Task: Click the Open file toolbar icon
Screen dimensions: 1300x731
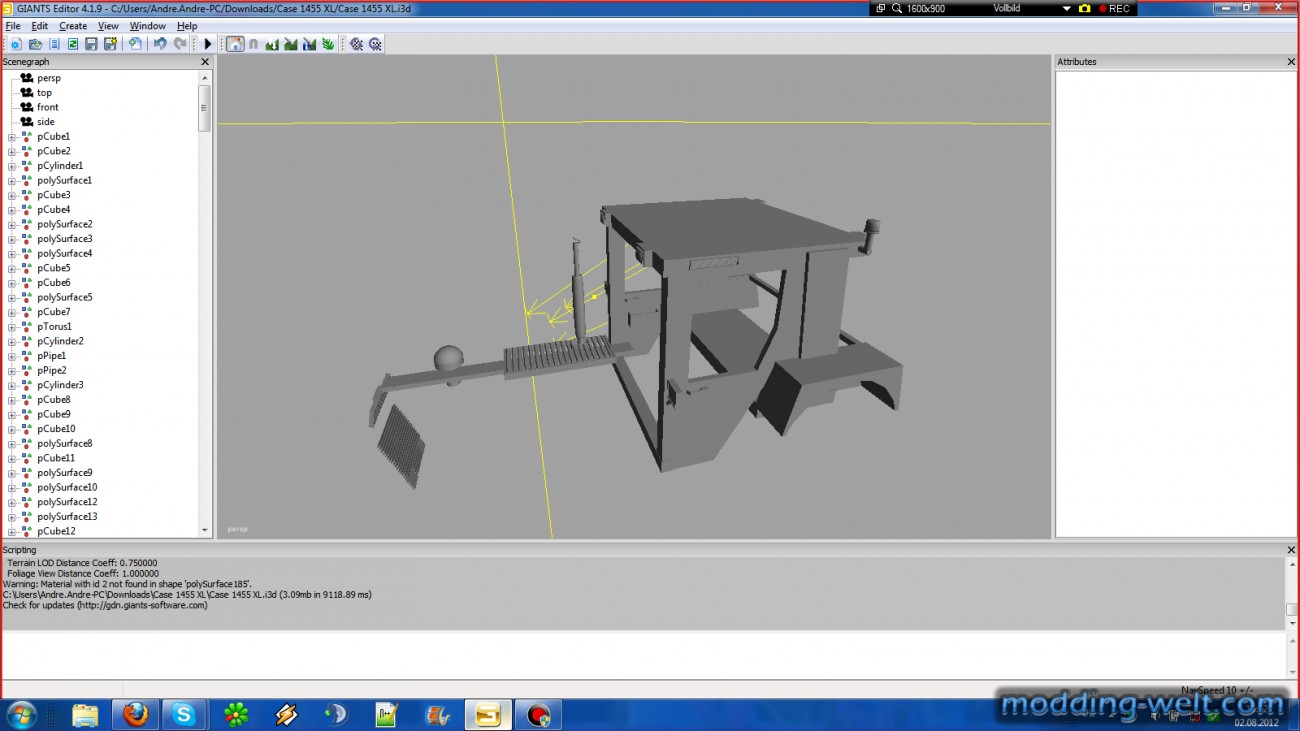Action: [35, 44]
